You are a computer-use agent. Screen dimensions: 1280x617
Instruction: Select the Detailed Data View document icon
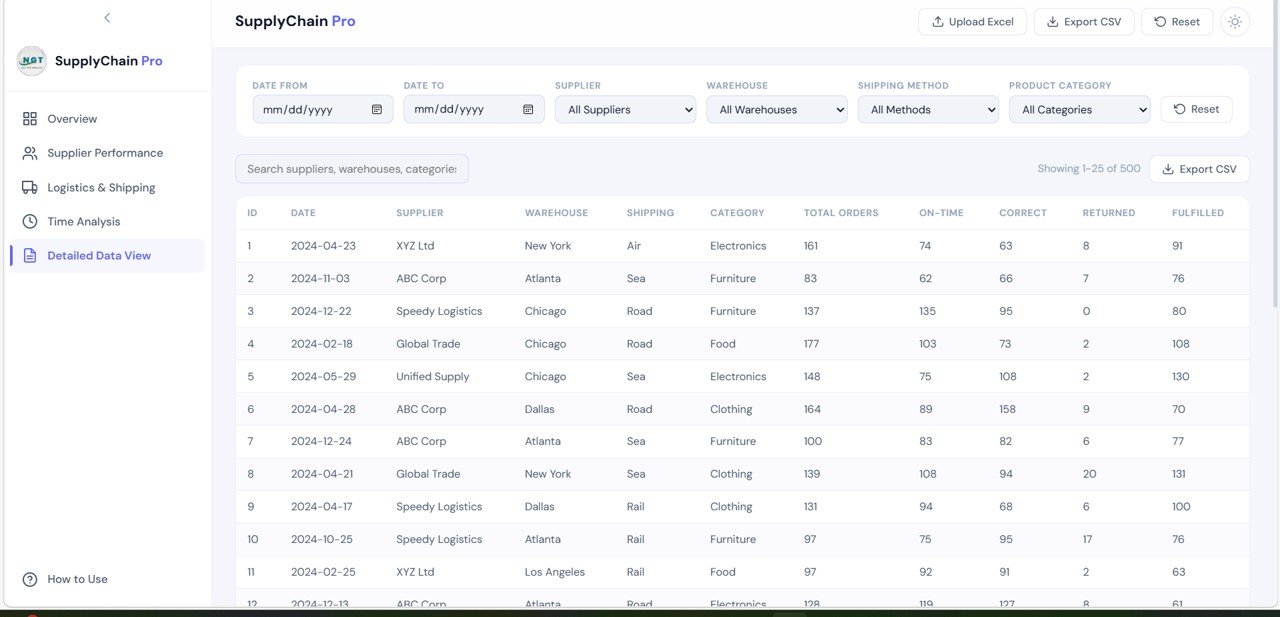pyautogui.click(x=31, y=255)
